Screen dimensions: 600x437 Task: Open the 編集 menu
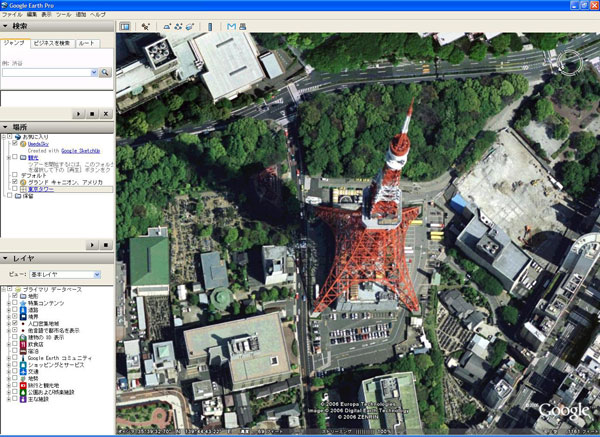pyautogui.click(x=32, y=15)
